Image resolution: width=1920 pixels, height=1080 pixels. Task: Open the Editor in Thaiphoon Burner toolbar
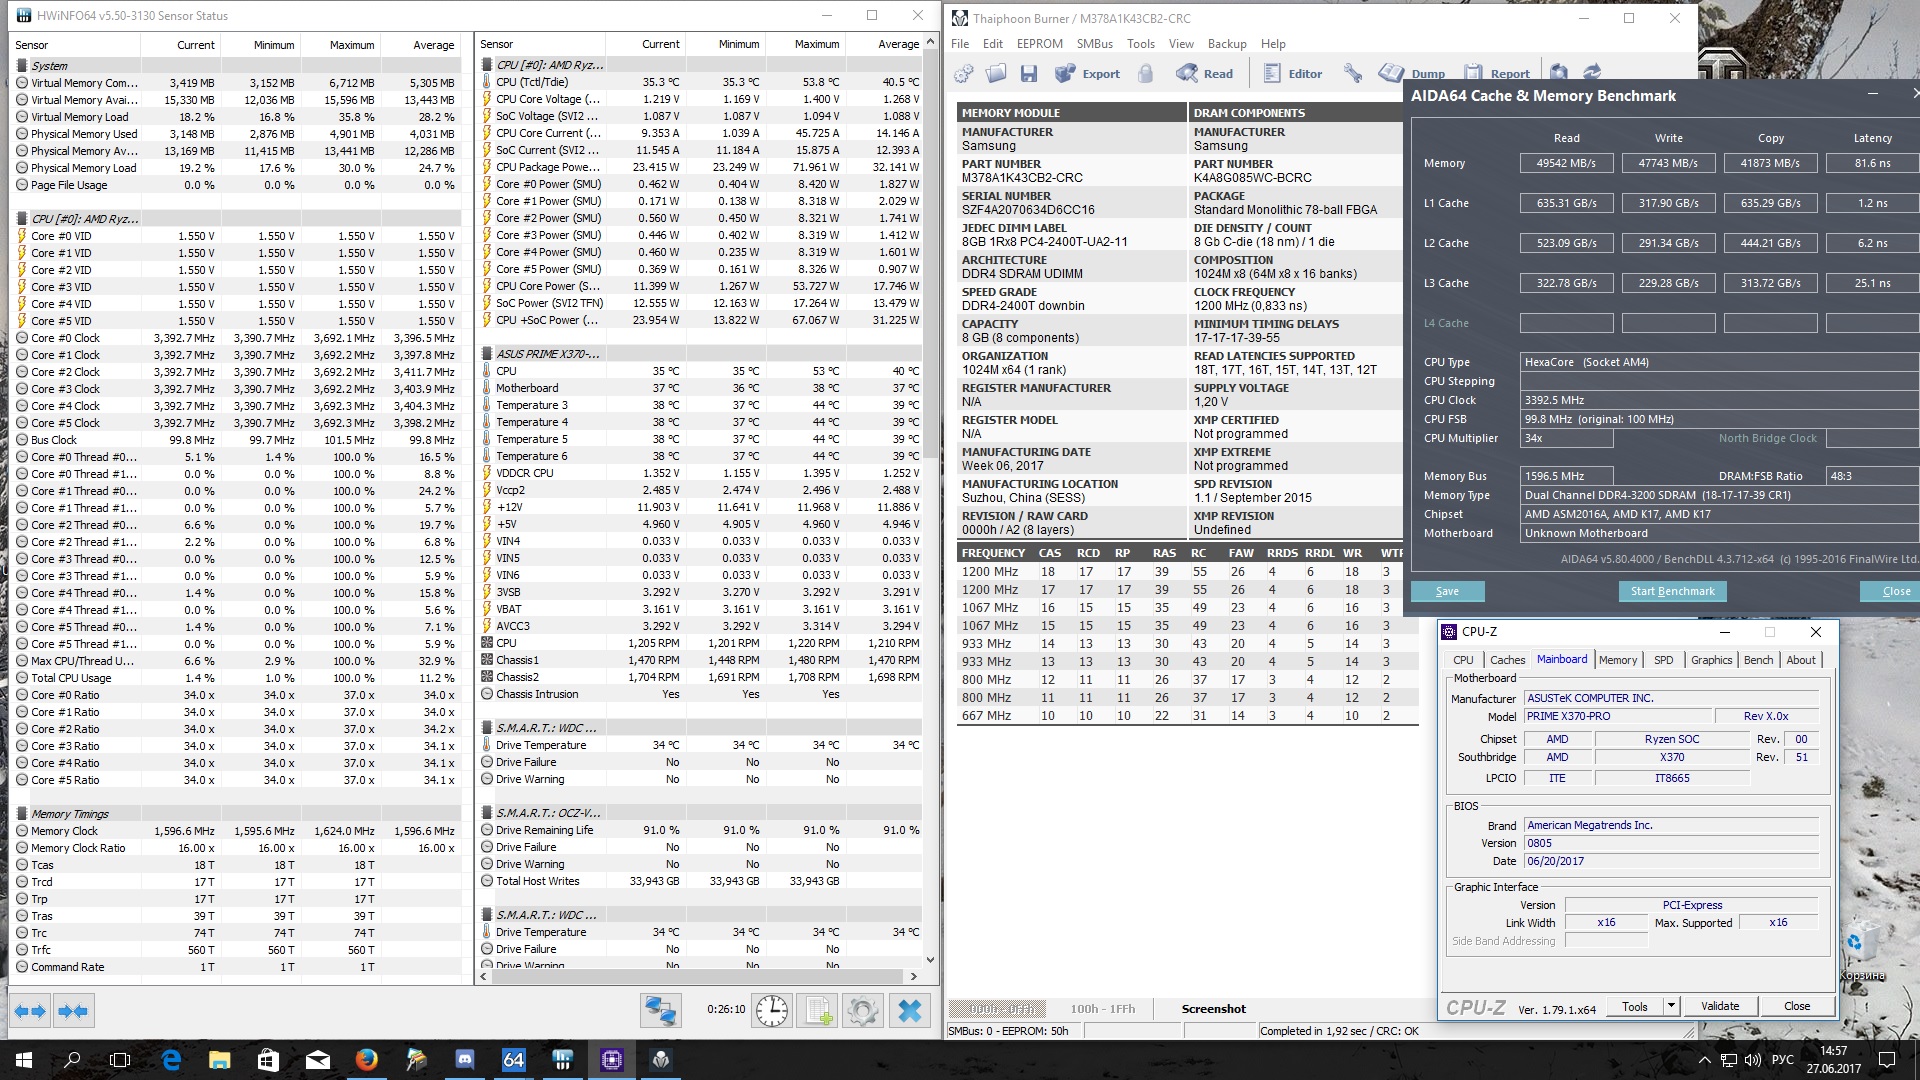click(1292, 73)
